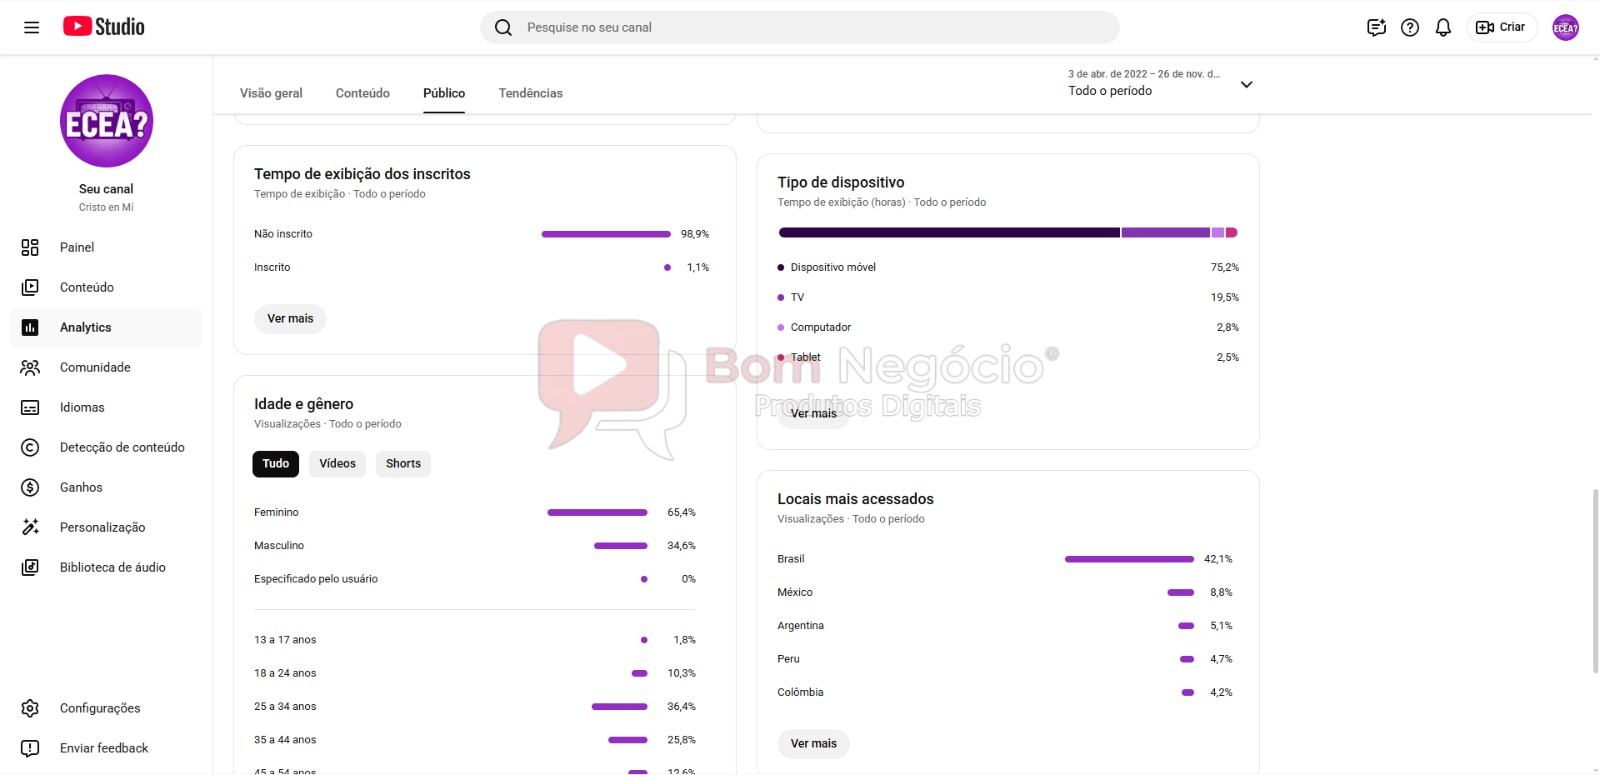Click Ver mais under subscriber watch time
This screenshot has height=775, width=1600.
pos(290,318)
